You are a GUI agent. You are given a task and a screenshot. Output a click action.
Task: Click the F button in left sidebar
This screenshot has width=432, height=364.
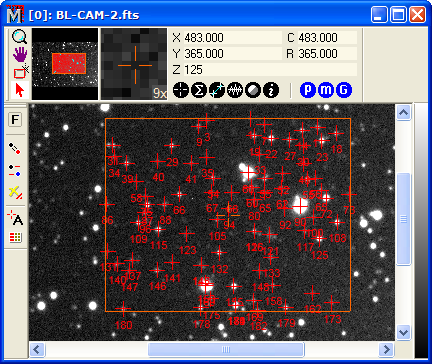click(15, 120)
